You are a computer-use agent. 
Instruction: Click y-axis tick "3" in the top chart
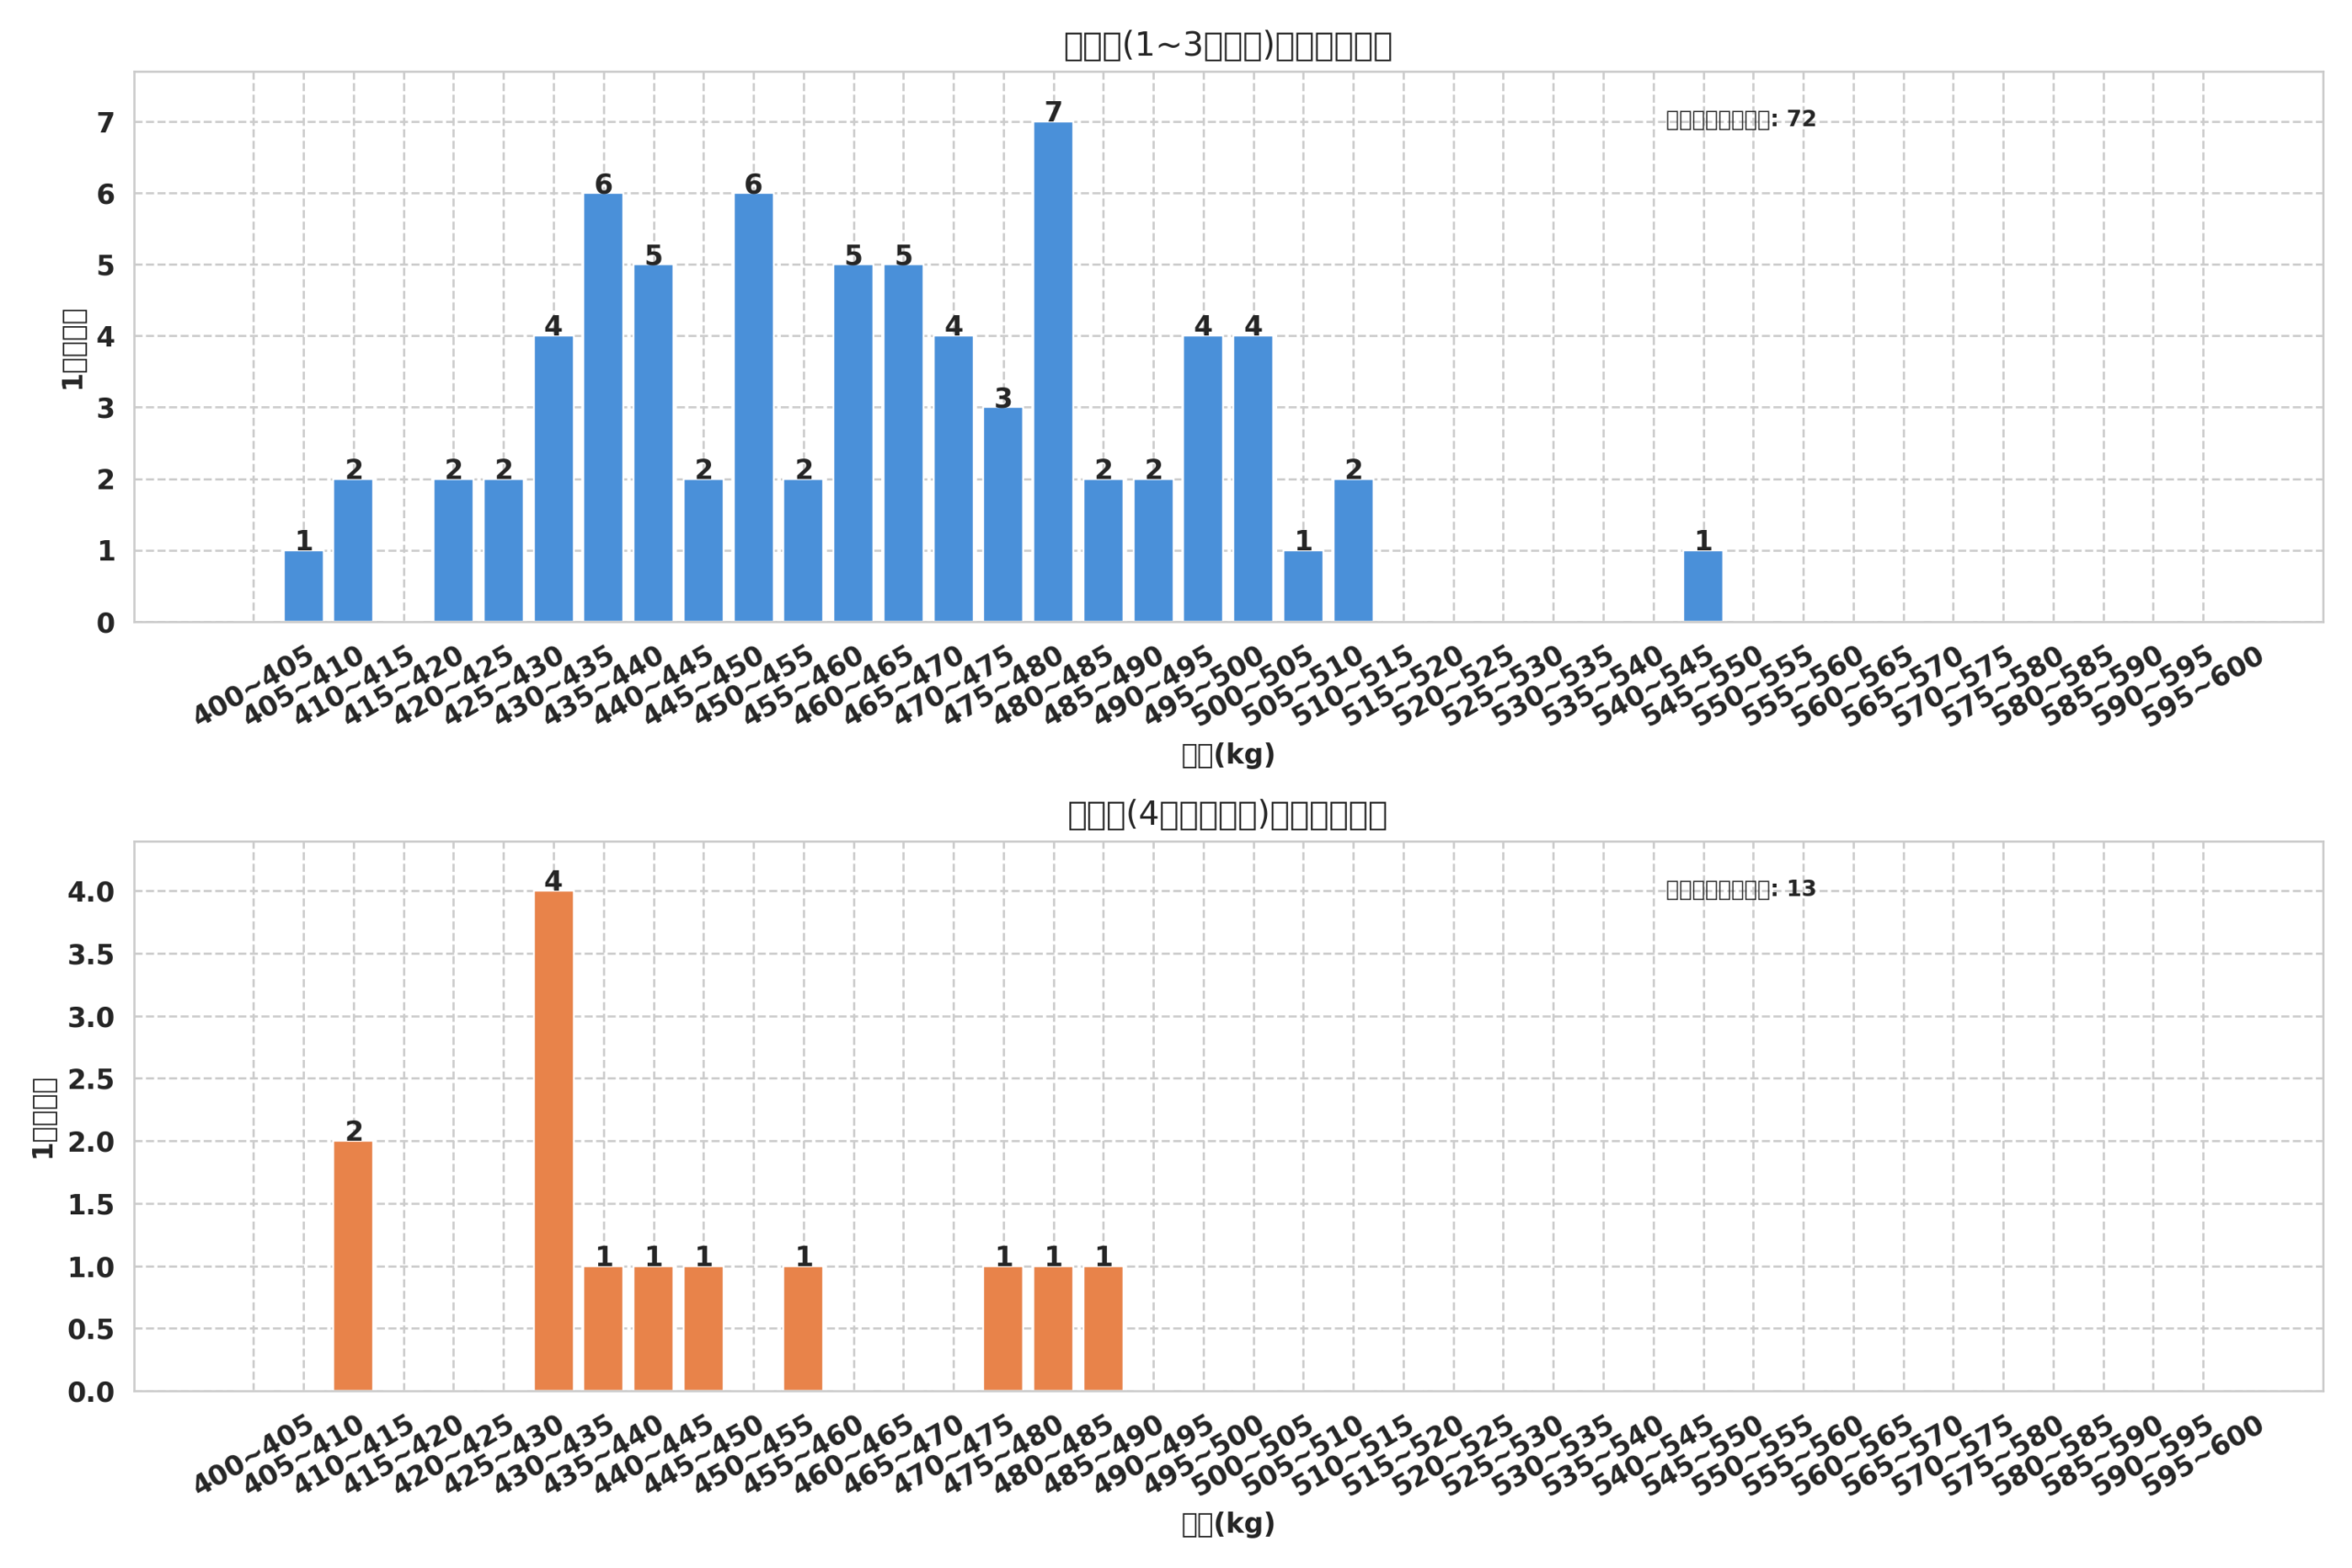click(x=106, y=409)
